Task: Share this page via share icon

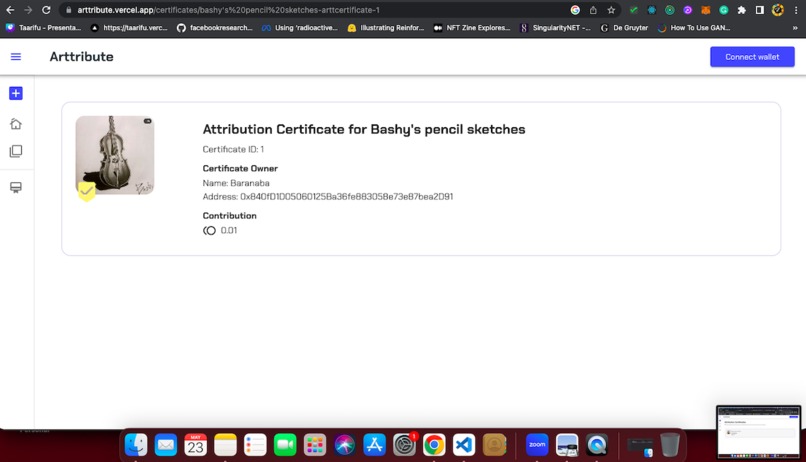Action: point(593,10)
